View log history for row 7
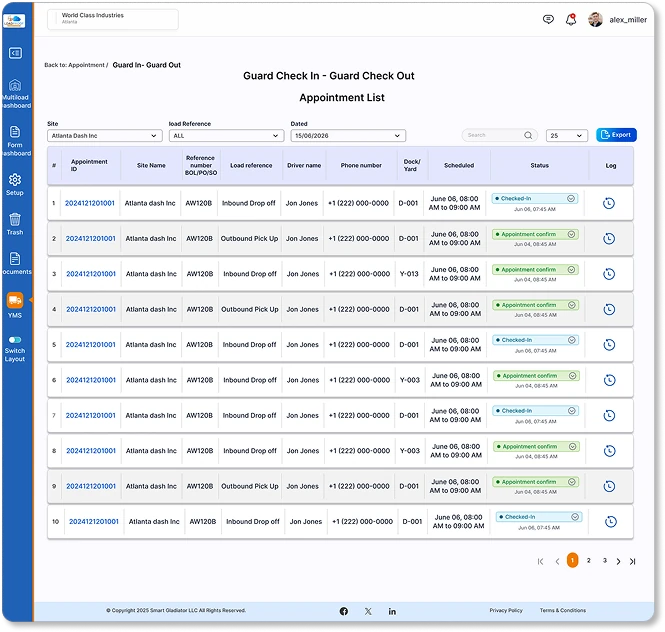665x632 pixels. coord(609,416)
